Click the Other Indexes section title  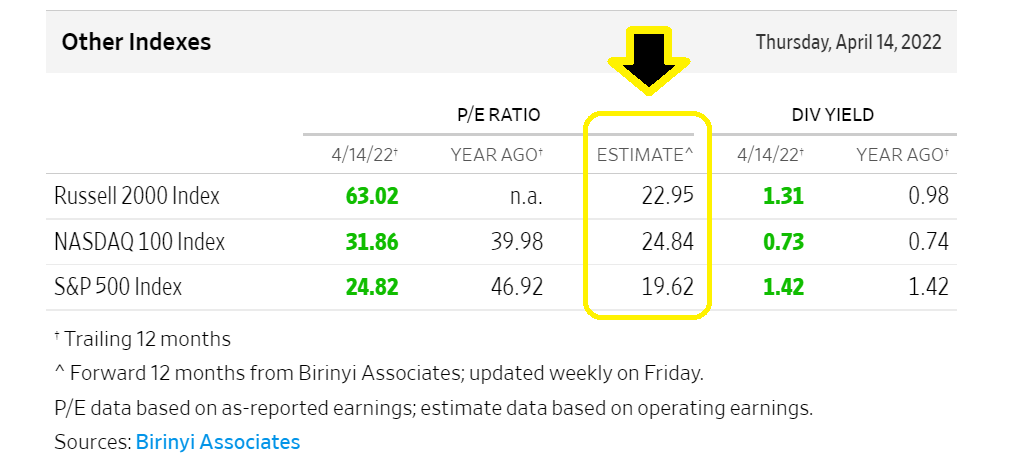coord(136,42)
